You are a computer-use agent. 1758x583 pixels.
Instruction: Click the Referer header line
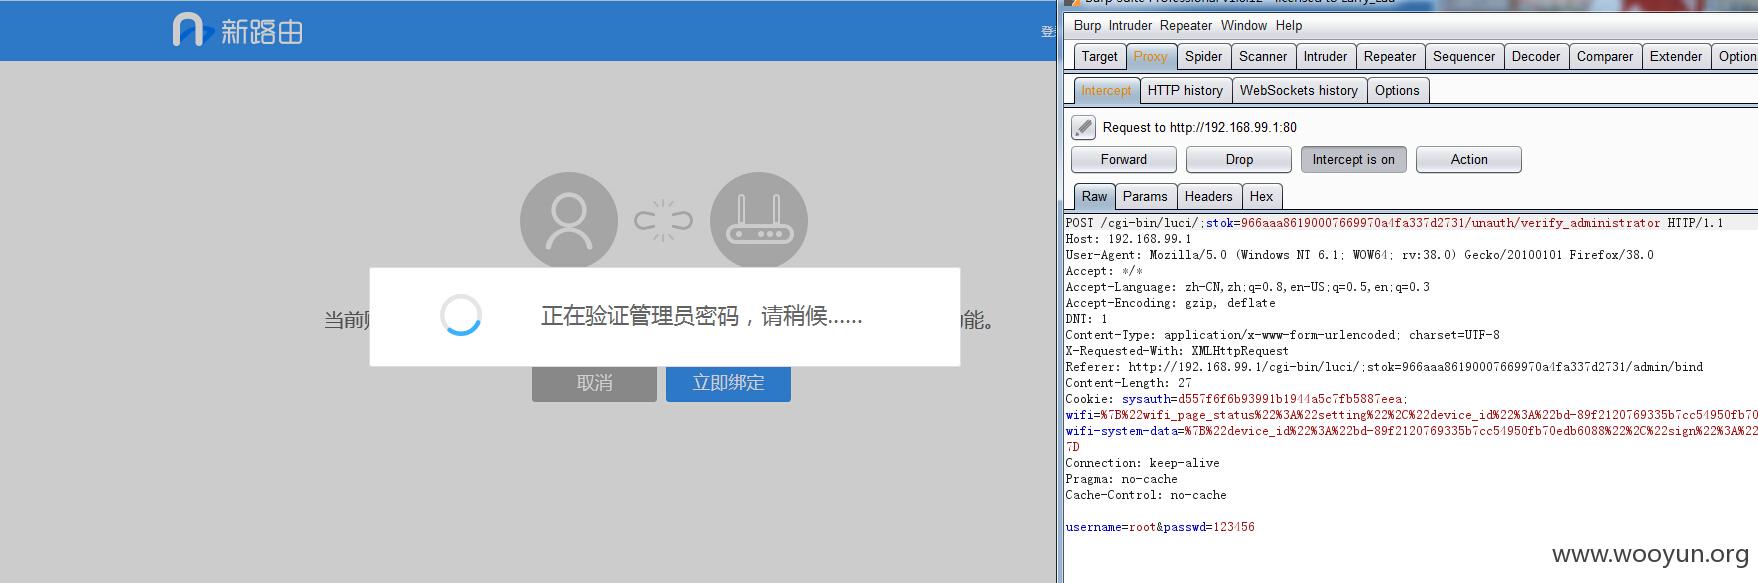tap(1384, 367)
